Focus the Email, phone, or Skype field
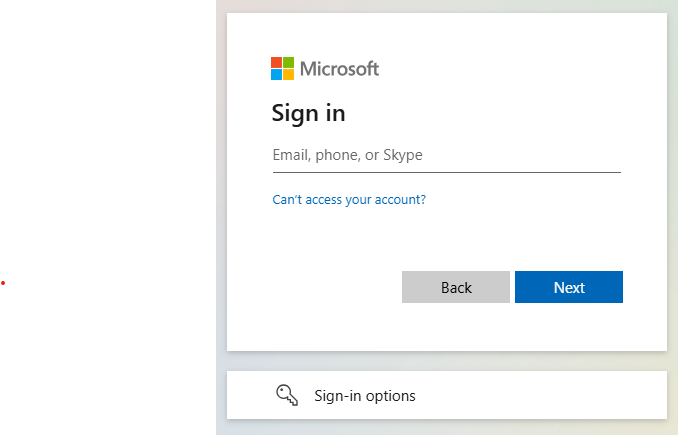This screenshot has width=678, height=435. click(x=446, y=156)
